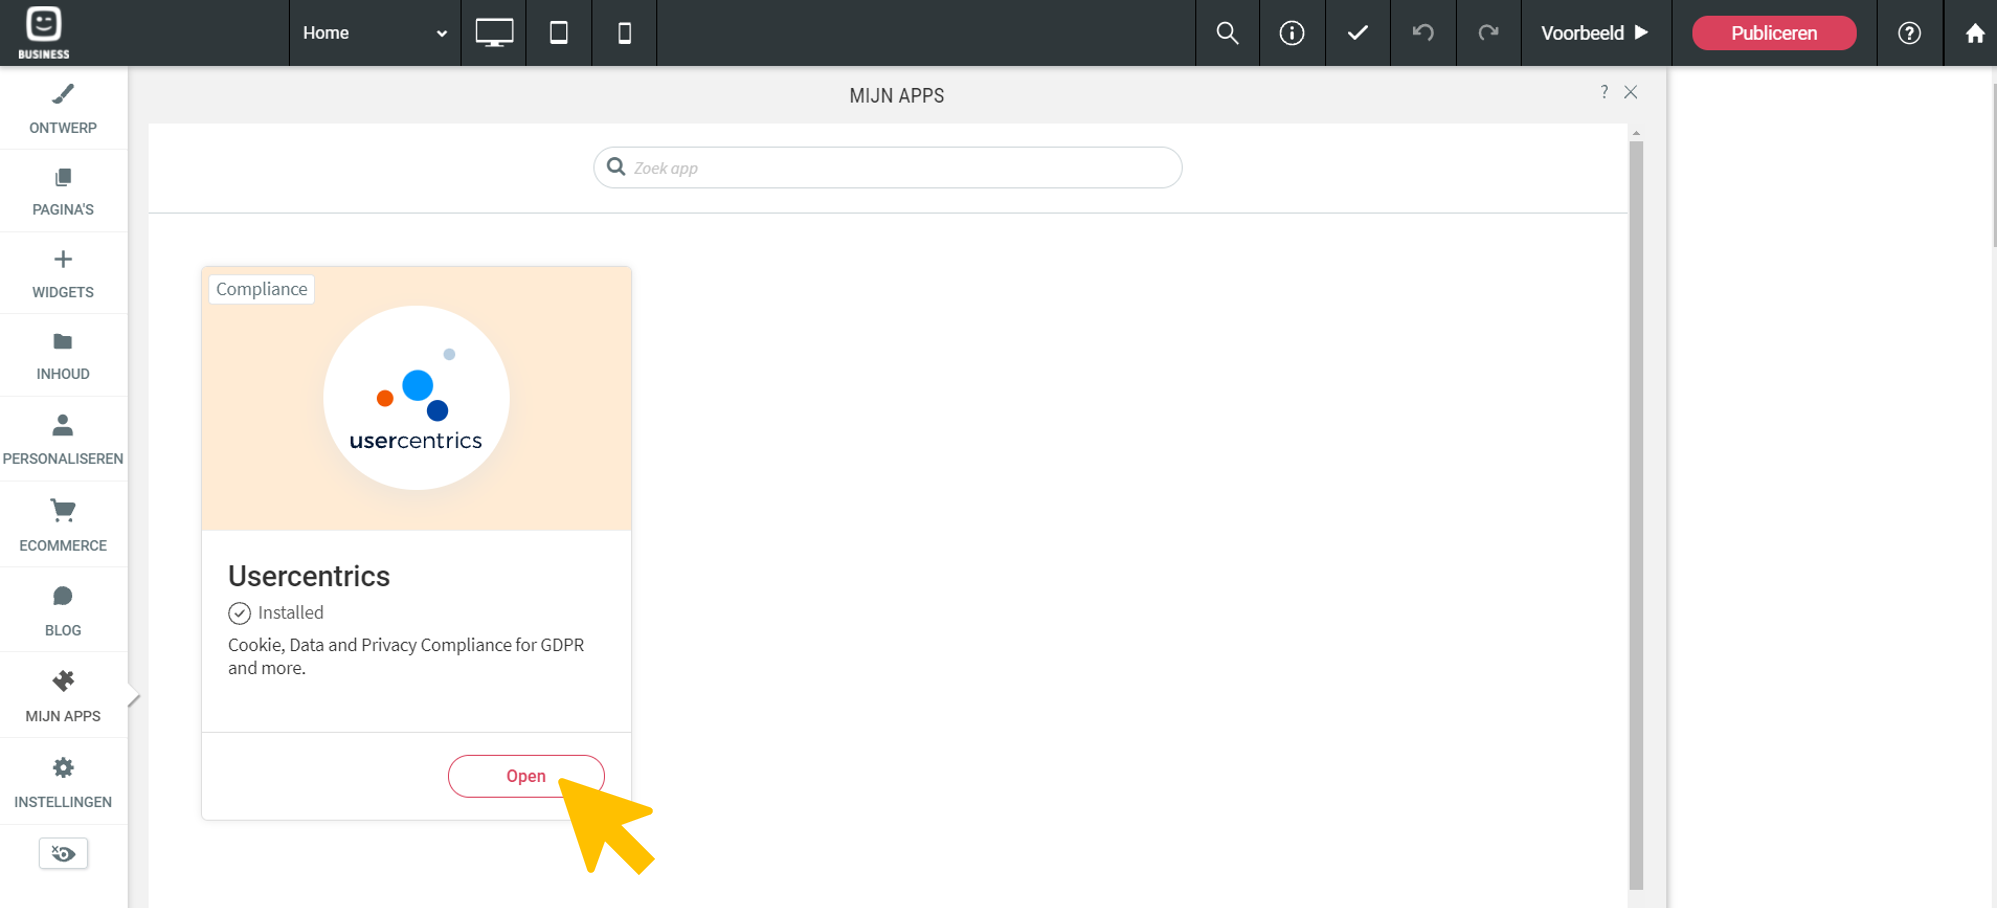The width and height of the screenshot is (1997, 908).
Task: Collapse the side panel with arrow handle
Action: pyautogui.click(x=133, y=697)
